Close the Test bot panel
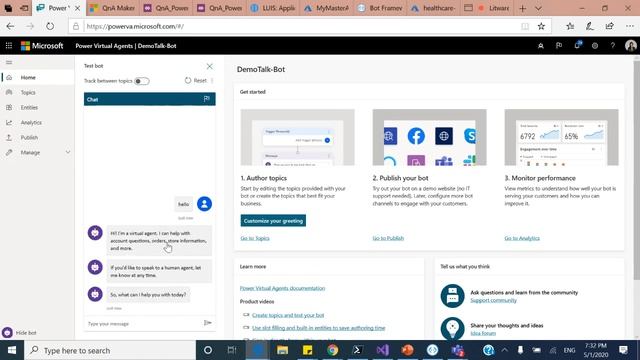This screenshot has height=360, width=640. [209, 66]
